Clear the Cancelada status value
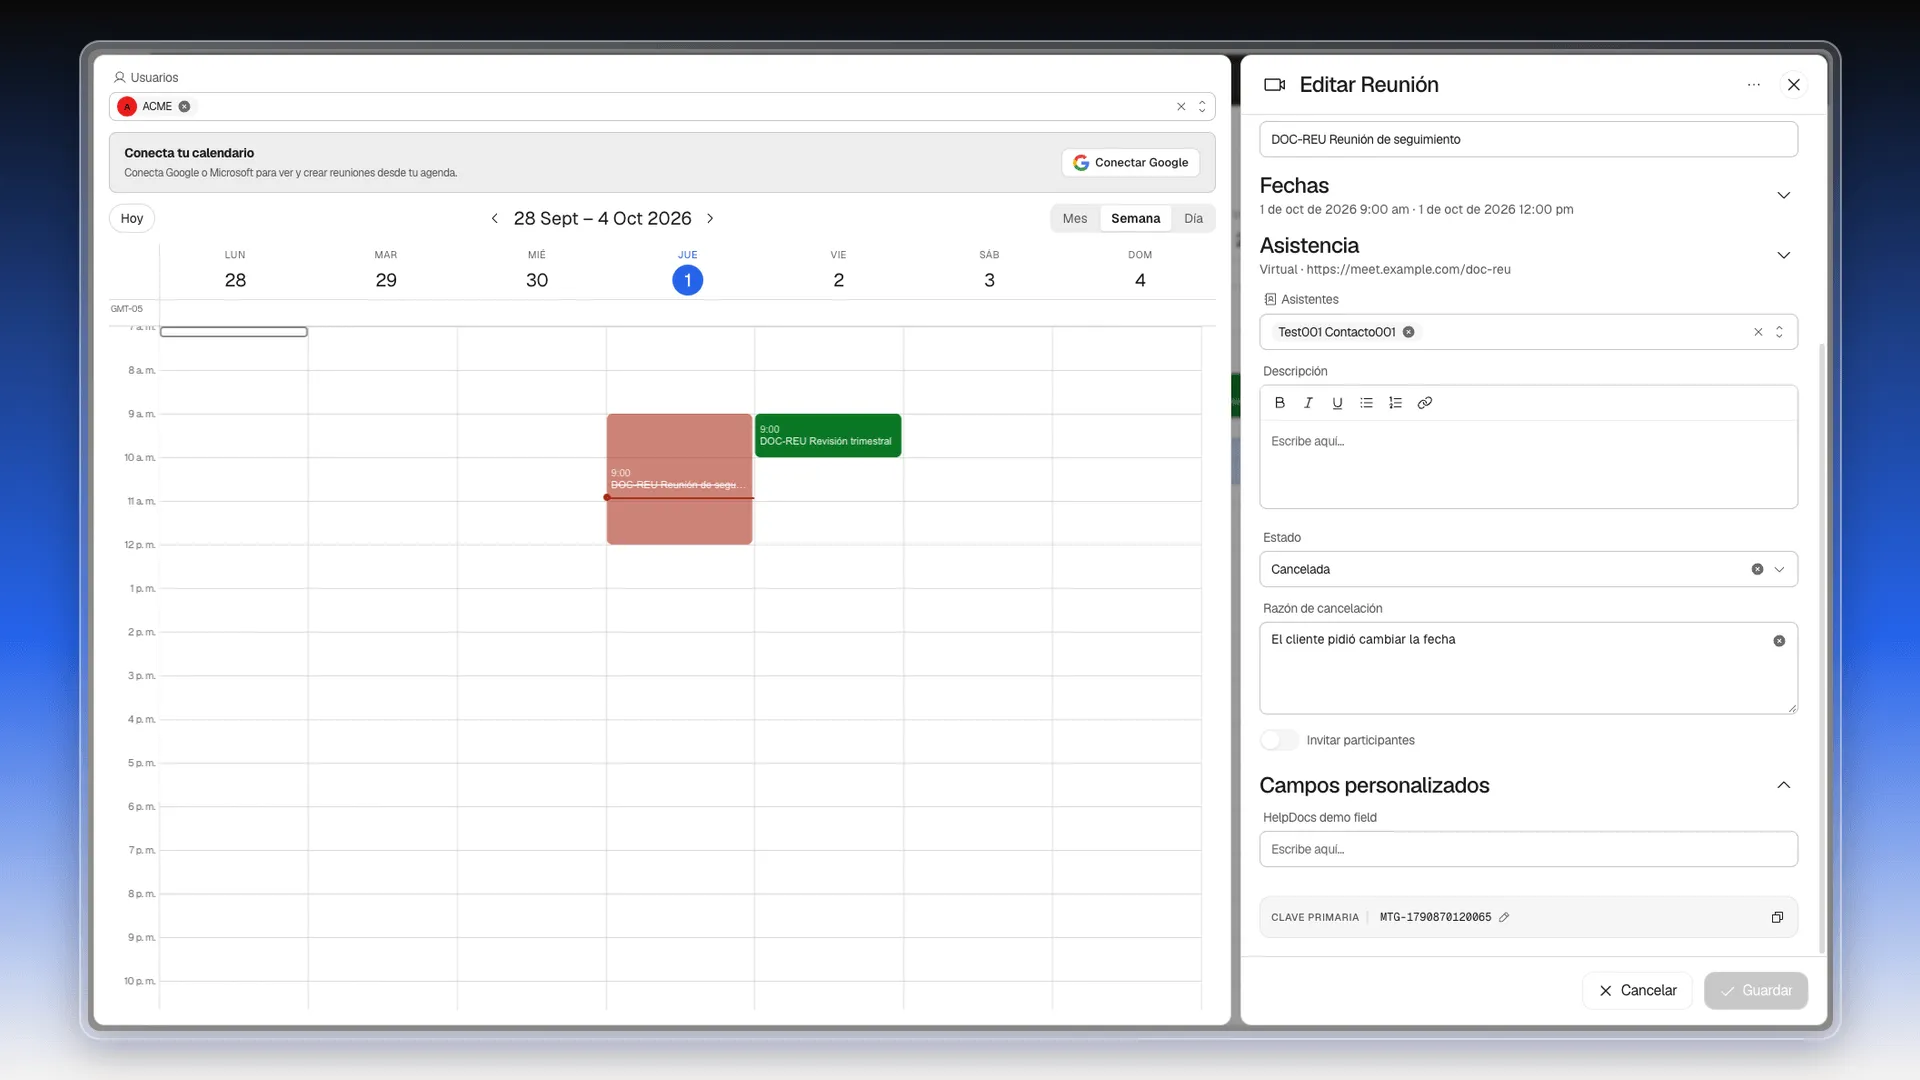The image size is (1920, 1080). tap(1757, 569)
